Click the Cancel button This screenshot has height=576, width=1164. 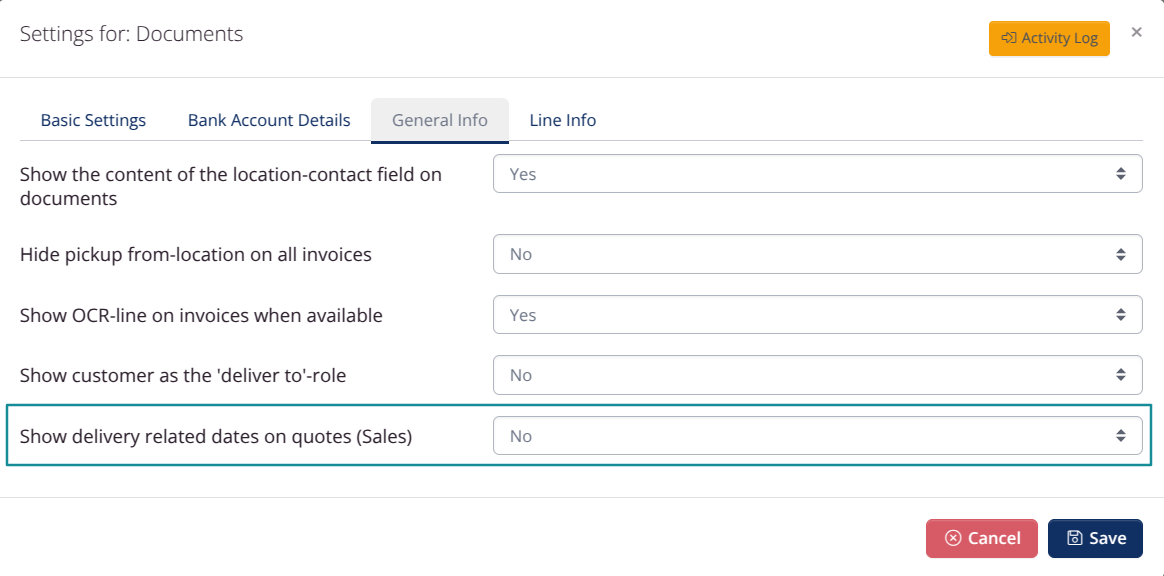click(982, 538)
